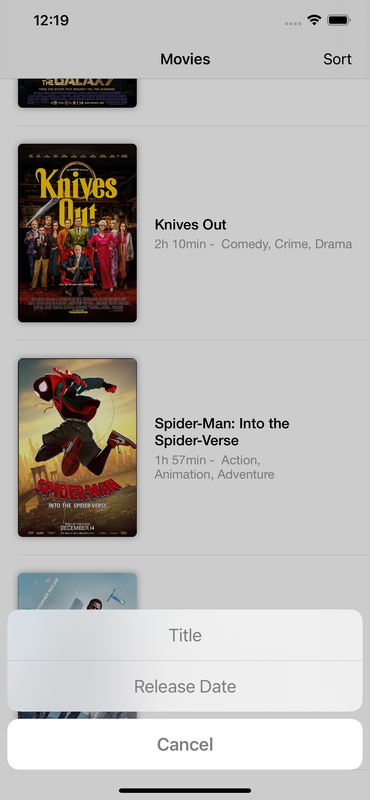Select the Knives Out title text

click(190, 224)
